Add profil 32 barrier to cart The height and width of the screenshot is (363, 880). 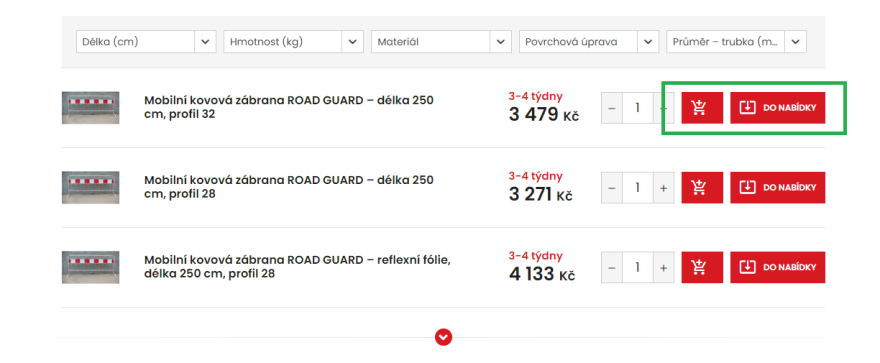702,108
